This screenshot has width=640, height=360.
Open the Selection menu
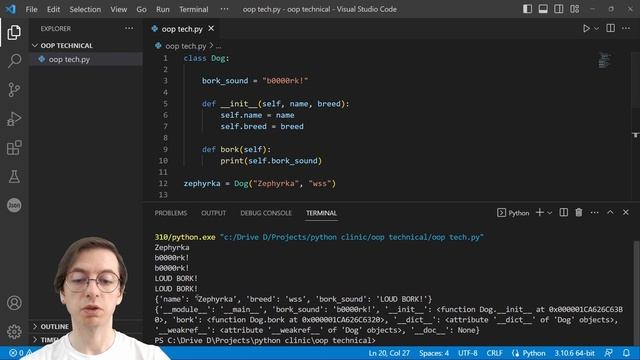[85, 9]
